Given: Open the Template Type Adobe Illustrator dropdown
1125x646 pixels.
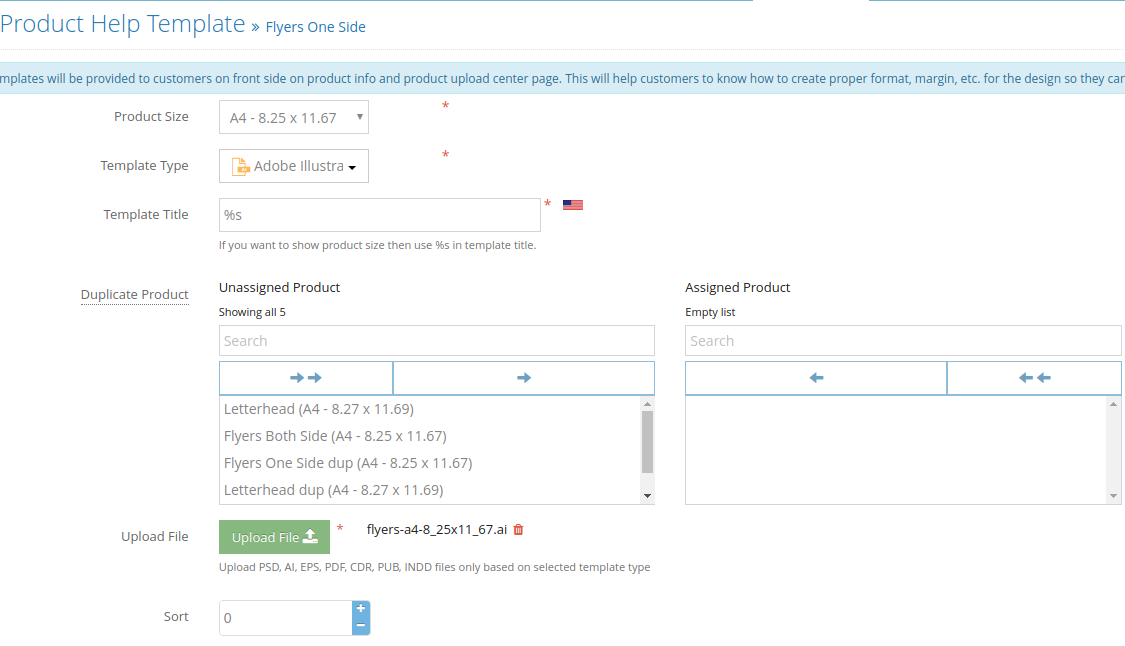Looking at the screenshot, I should pyautogui.click(x=293, y=166).
